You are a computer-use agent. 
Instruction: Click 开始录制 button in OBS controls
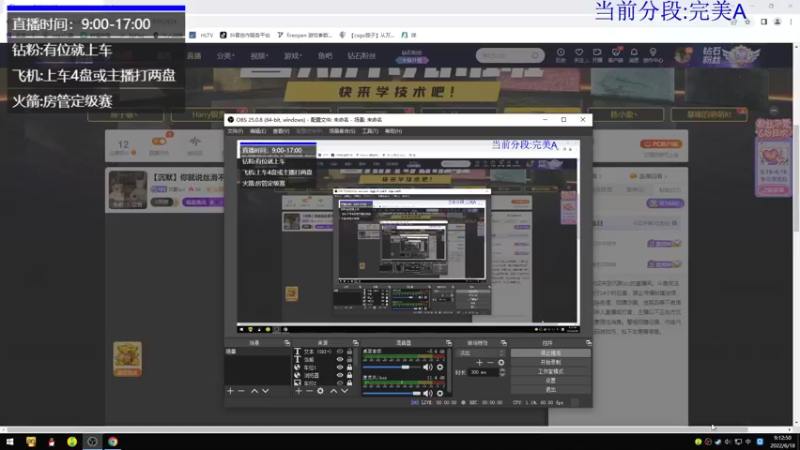(x=551, y=362)
